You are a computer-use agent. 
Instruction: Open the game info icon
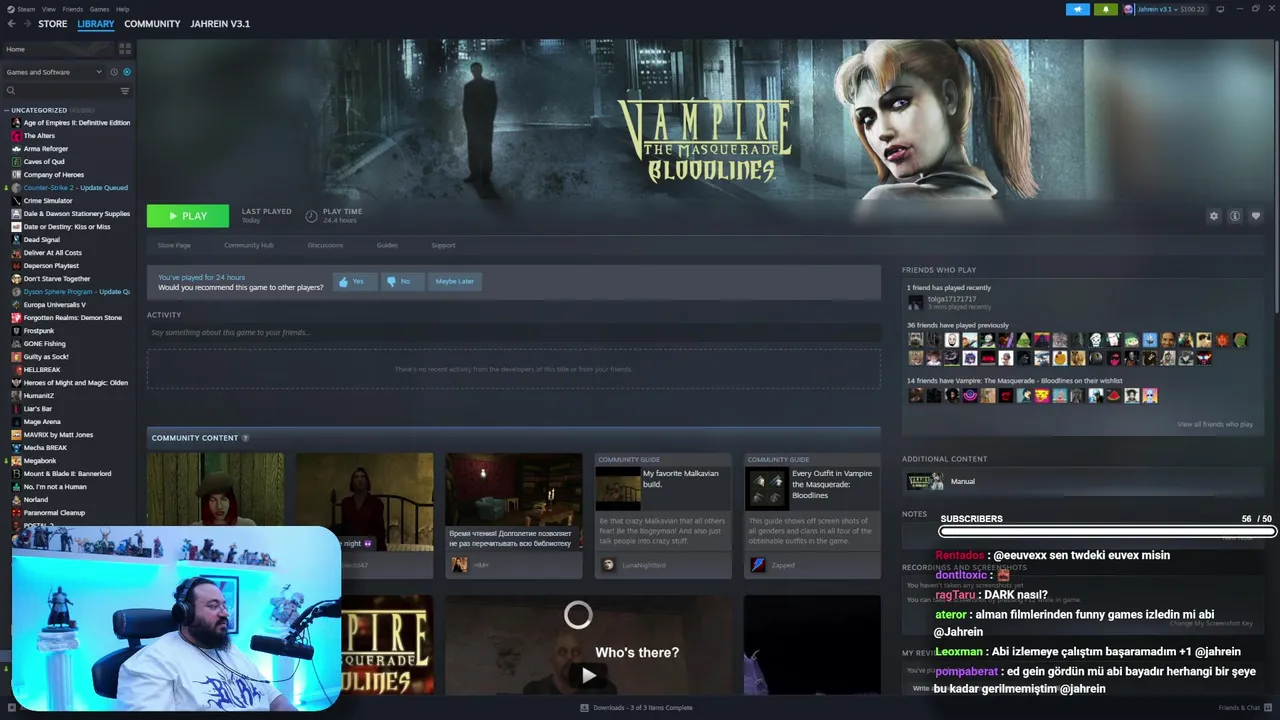pyautogui.click(x=1235, y=216)
